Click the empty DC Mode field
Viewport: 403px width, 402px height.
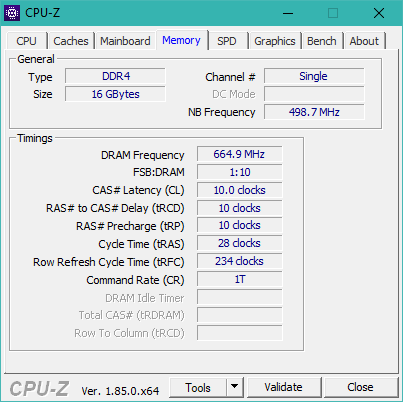pos(314,94)
